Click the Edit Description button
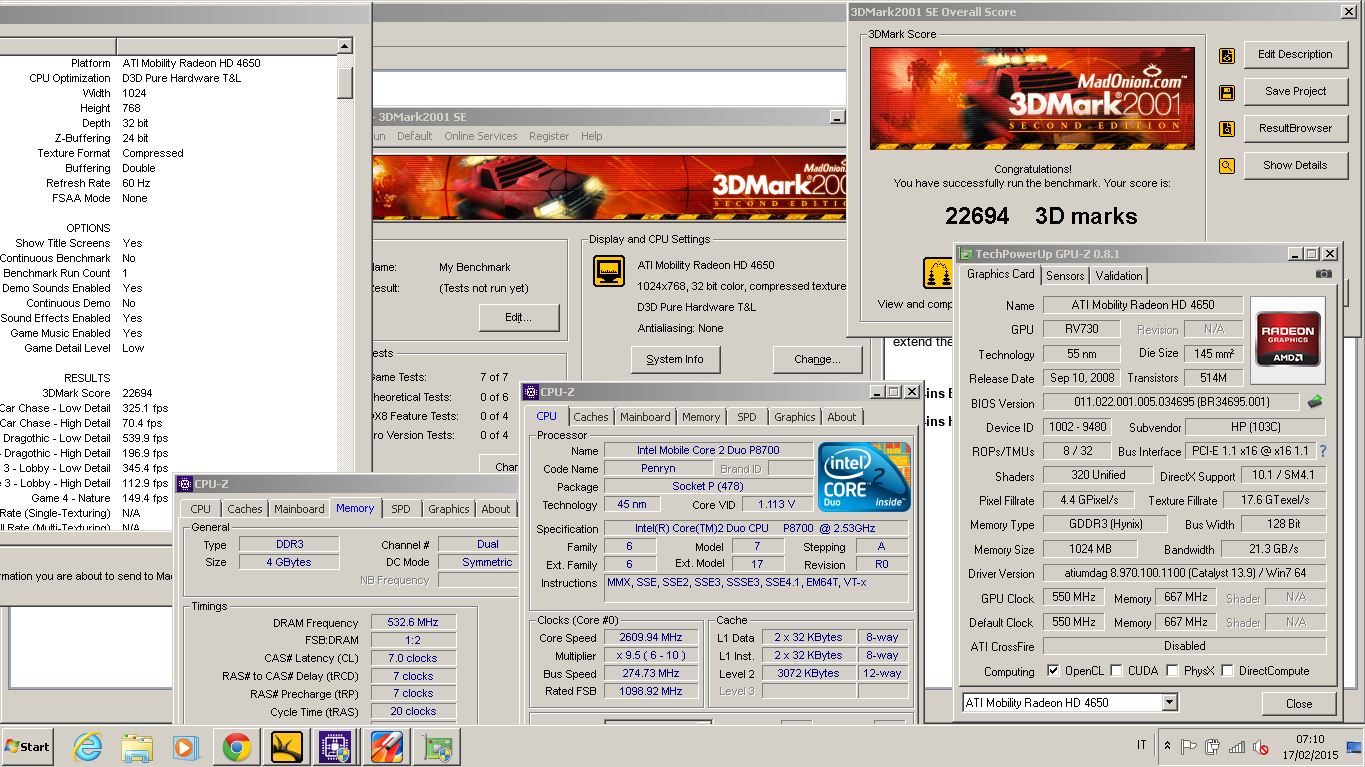 point(1295,55)
